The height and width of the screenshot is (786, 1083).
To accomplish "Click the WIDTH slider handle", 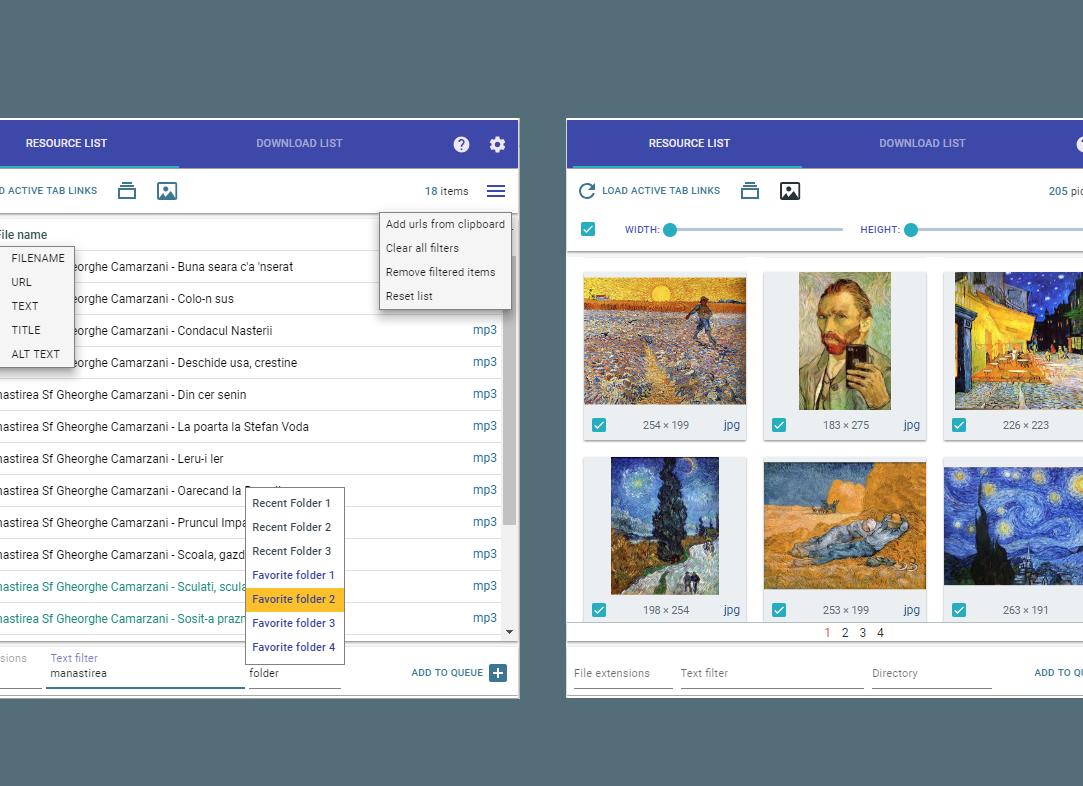I will click(670, 230).
